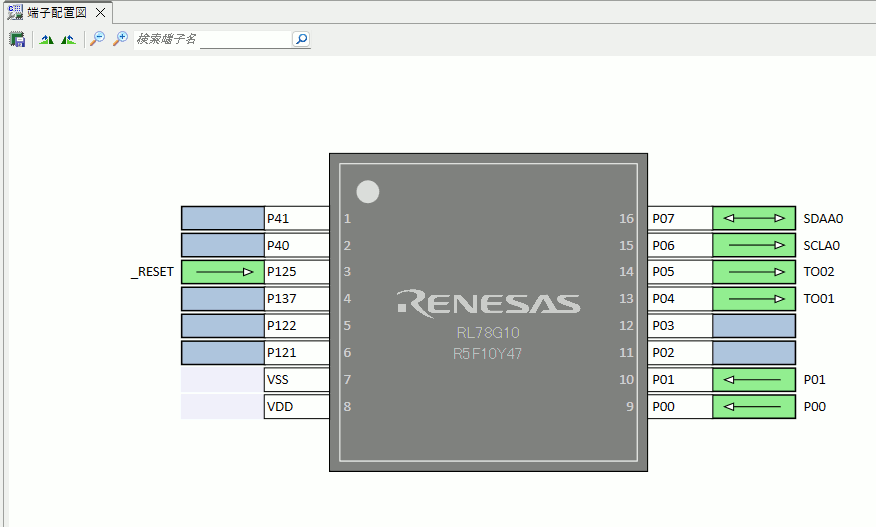Click the P00 input arrow box
This screenshot has width=876, height=527.
[x=754, y=407]
